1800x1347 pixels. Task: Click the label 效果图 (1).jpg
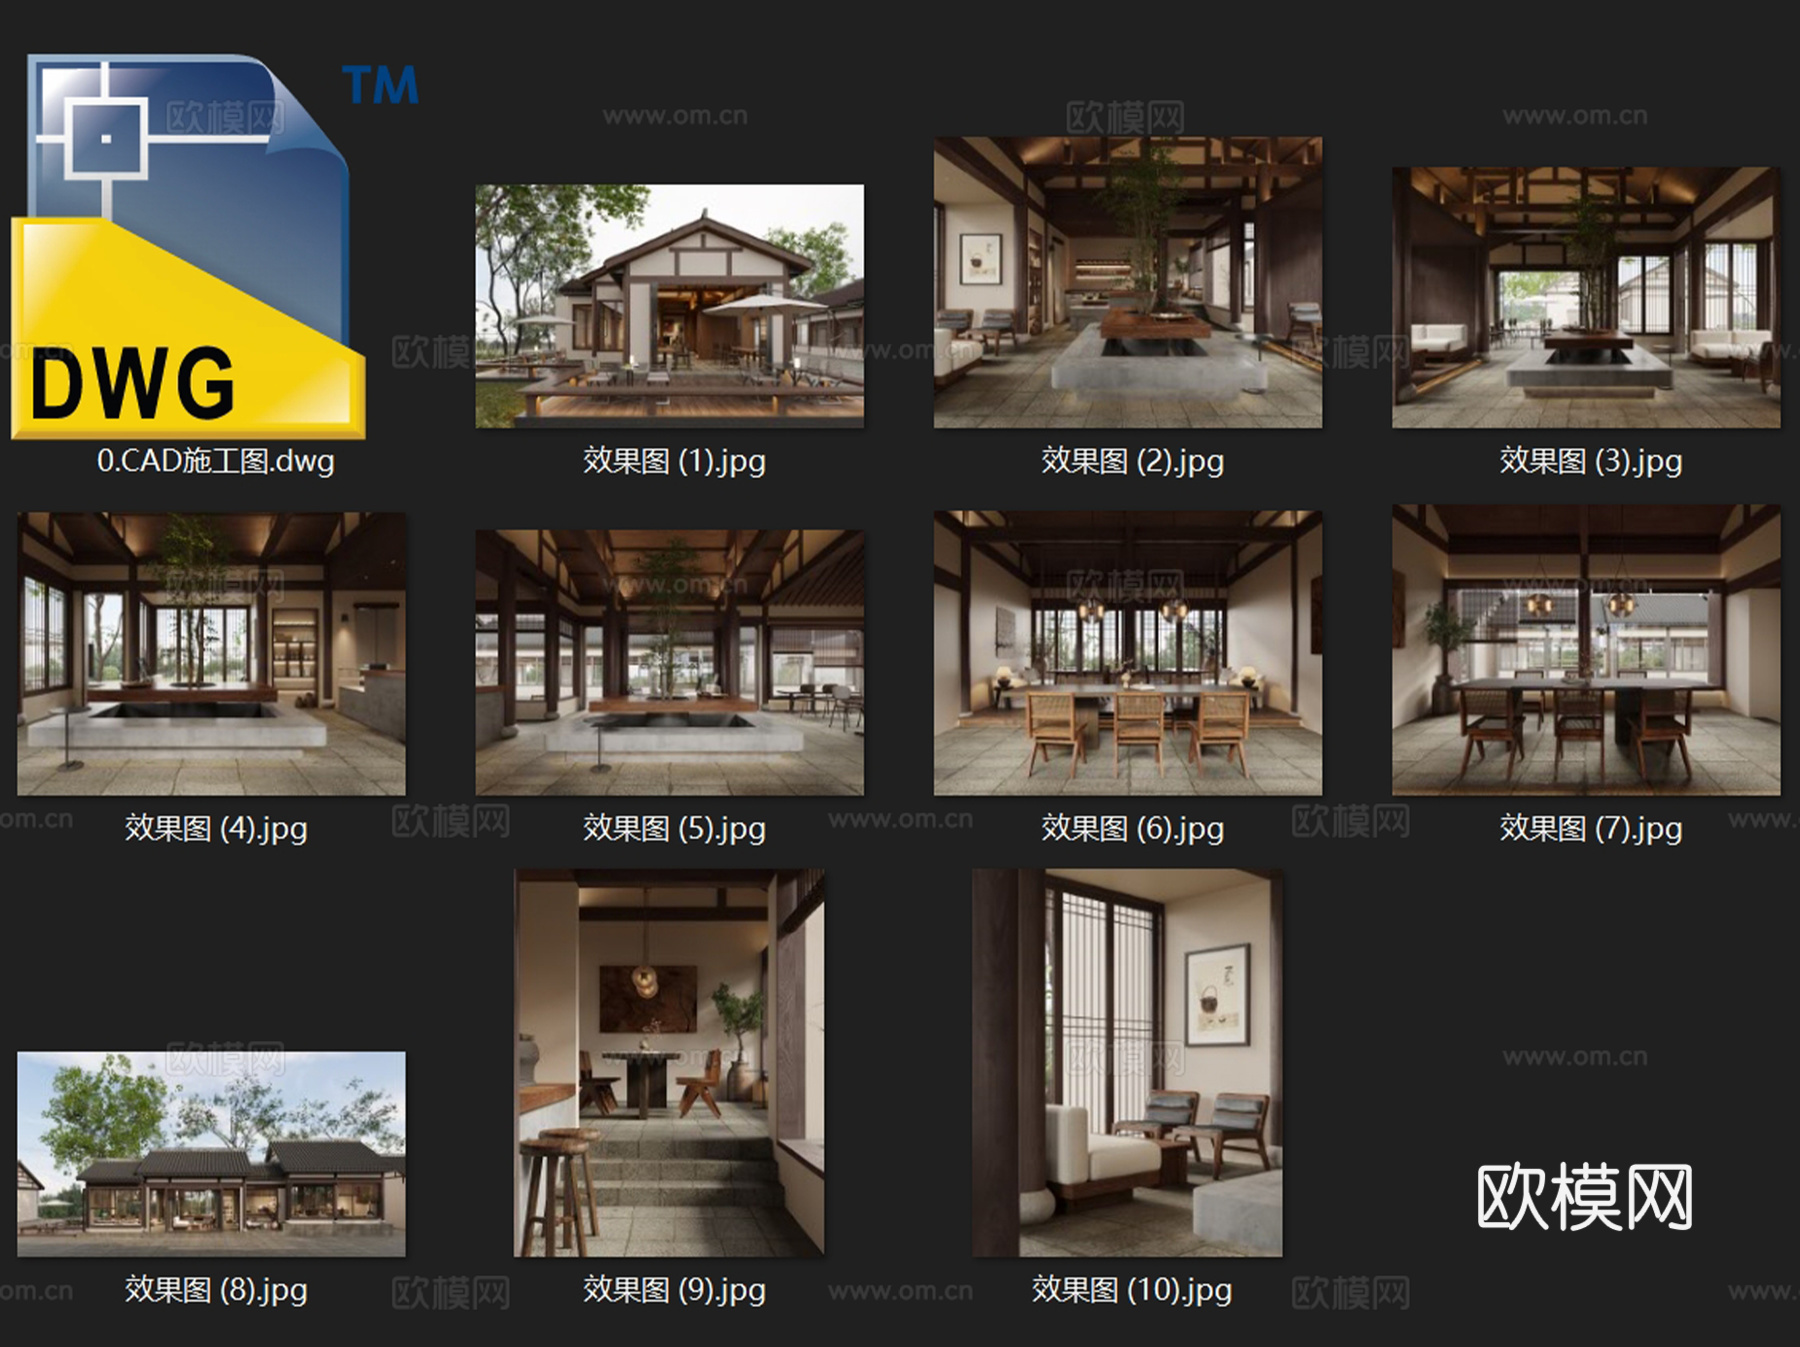pyautogui.click(x=674, y=461)
